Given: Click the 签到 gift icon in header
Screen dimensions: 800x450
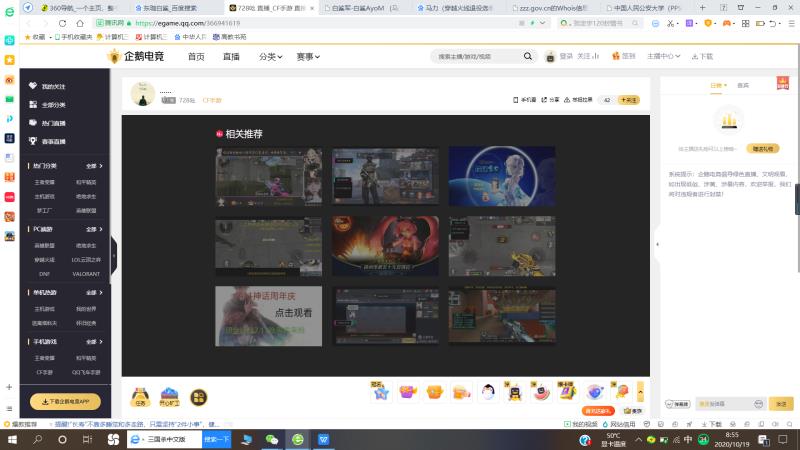Looking at the screenshot, I should [616, 56].
